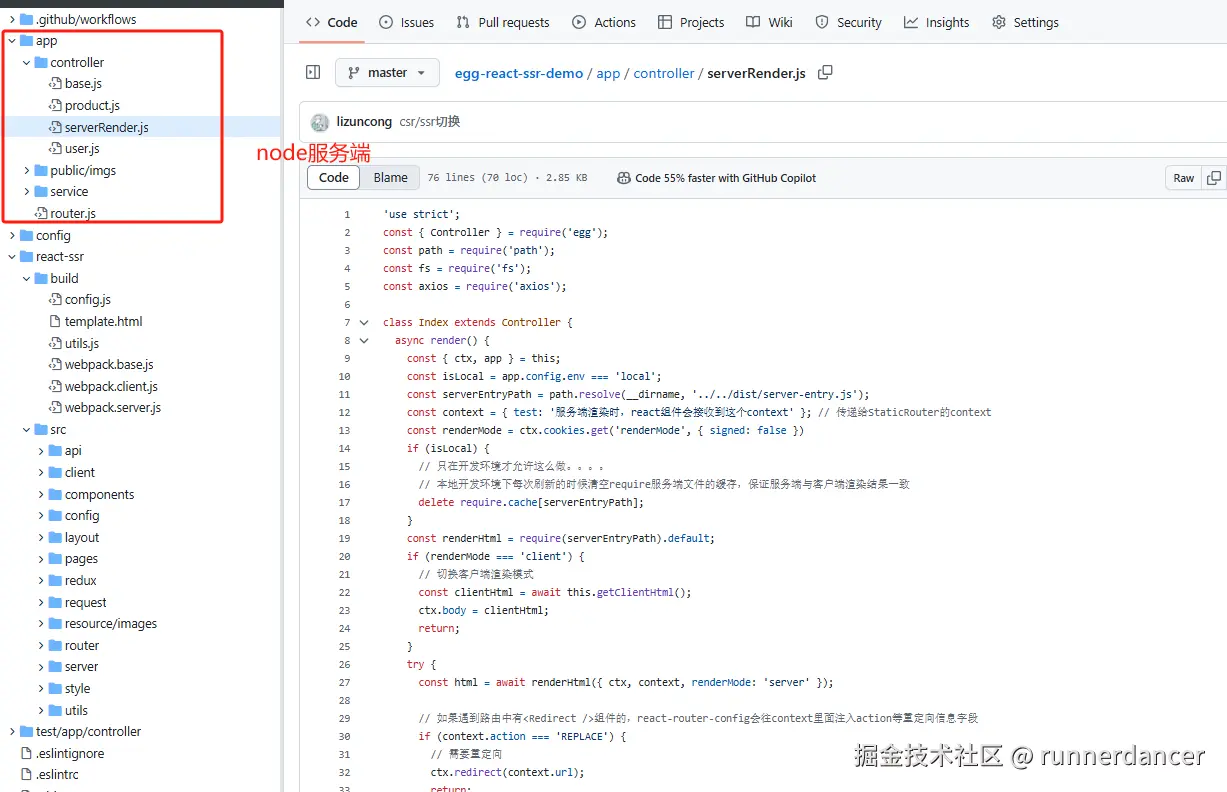View the Insights tab
The width and height of the screenshot is (1227, 792).
pos(937,22)
